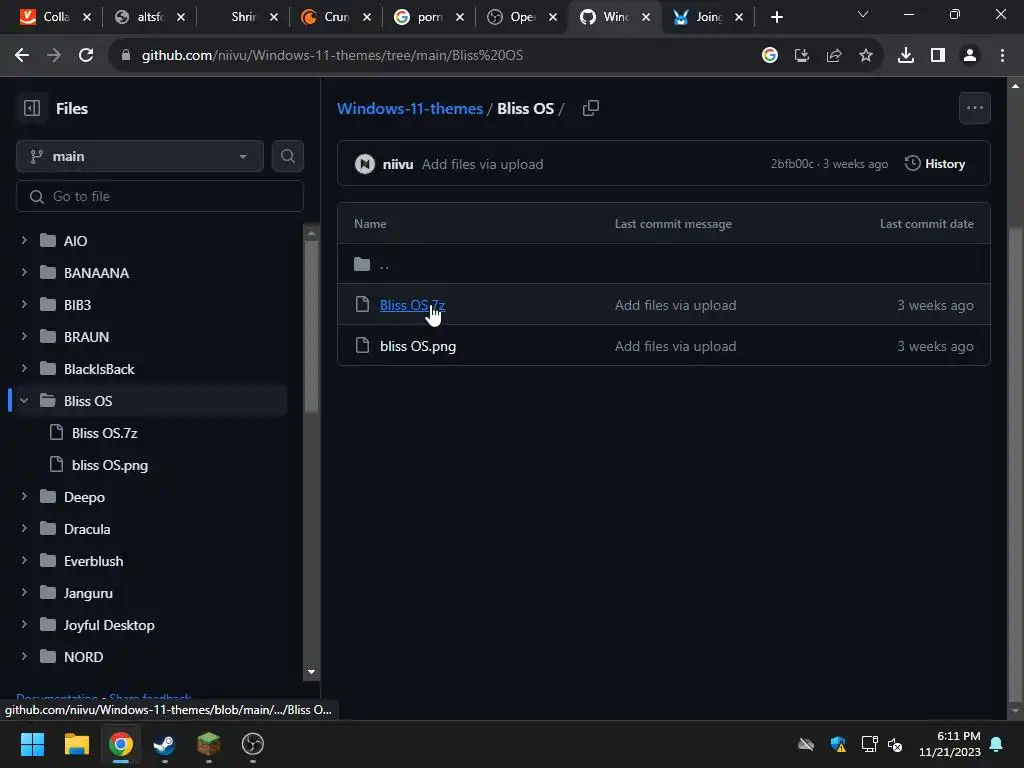Expand the Deepo folder
Image resolution: width=1024 pixels, height=768 pixels.
click(24, 496)
